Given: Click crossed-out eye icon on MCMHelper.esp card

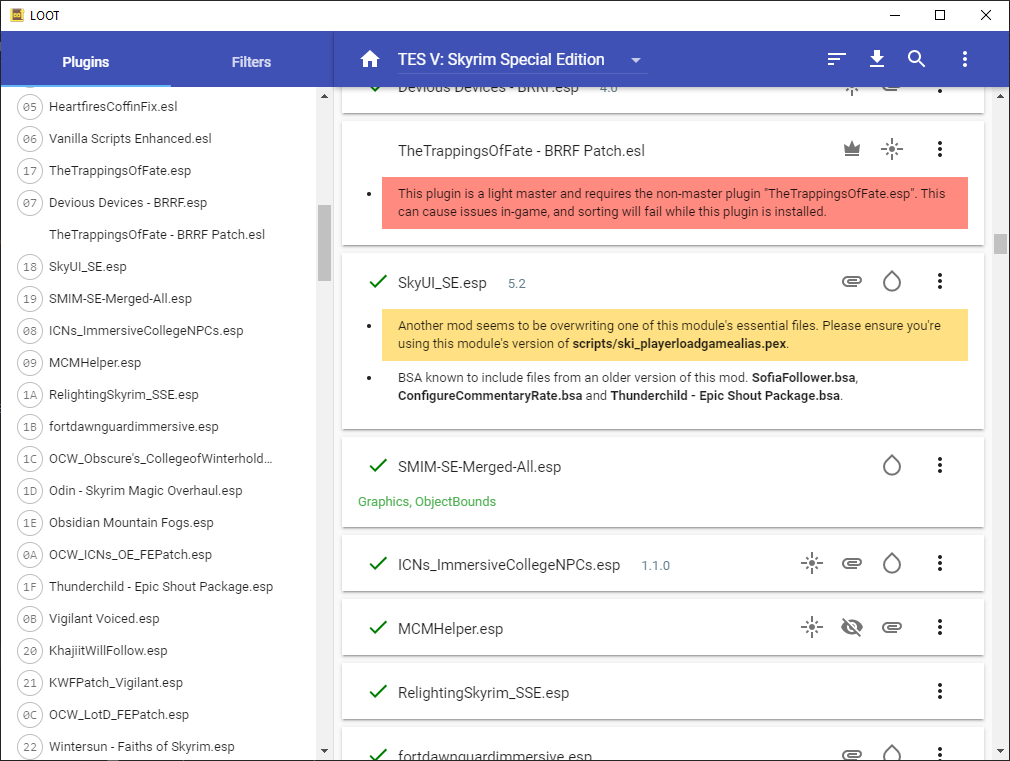Looking at the screenshot, I should [852, 627].
